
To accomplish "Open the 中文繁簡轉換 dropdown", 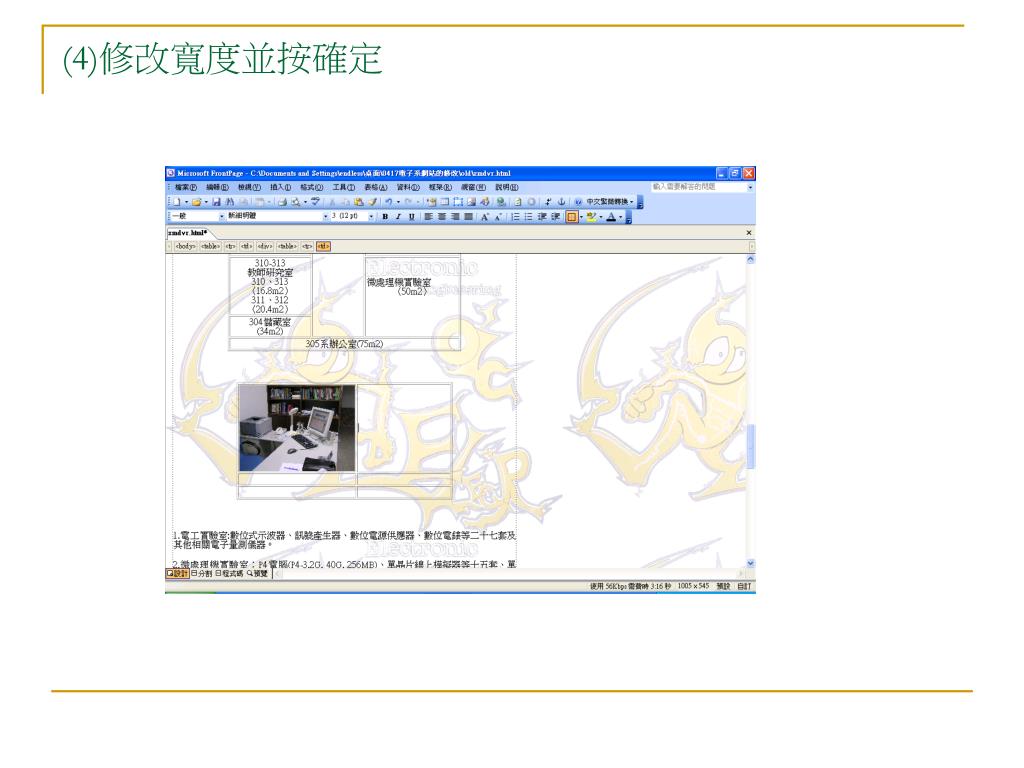I will [610, 202].
